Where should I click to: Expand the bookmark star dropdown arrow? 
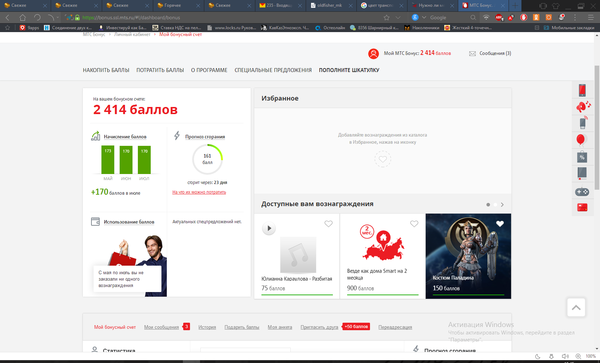point(398,18)
